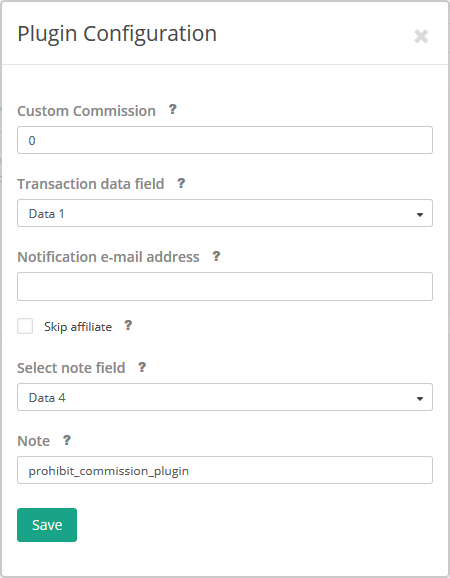Viewport: 450px width, 578px height.
Task: Click the help icon next to the Note label
Action: coord(66,440)
